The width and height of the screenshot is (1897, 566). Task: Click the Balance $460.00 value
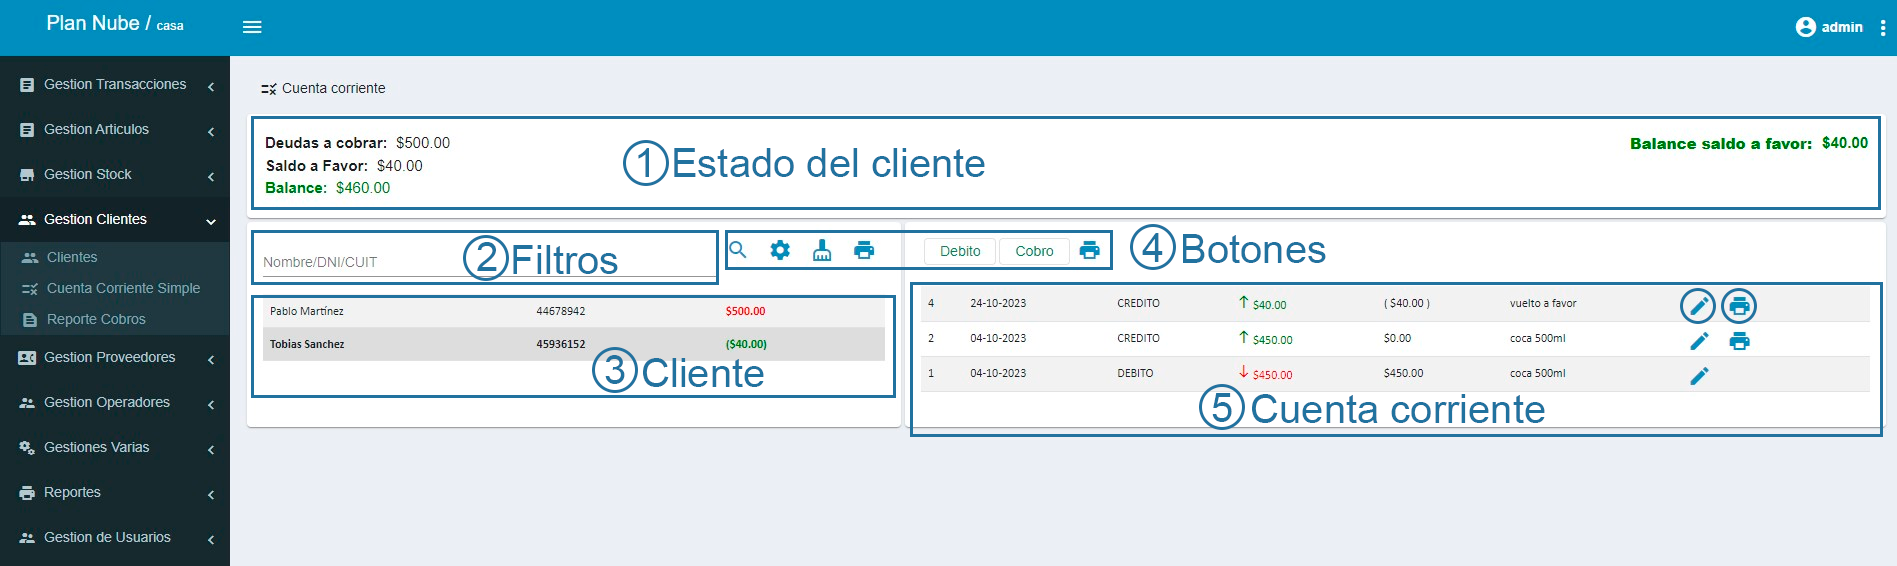click(x=363, y=188)
